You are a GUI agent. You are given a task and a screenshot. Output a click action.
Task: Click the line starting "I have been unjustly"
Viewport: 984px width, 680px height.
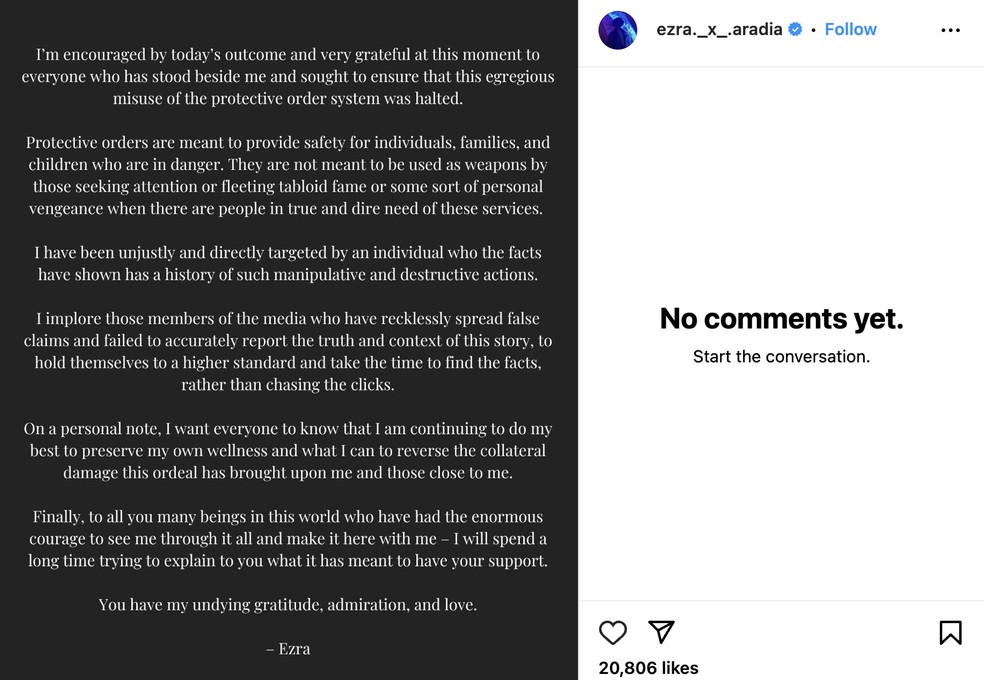(288, 252)
